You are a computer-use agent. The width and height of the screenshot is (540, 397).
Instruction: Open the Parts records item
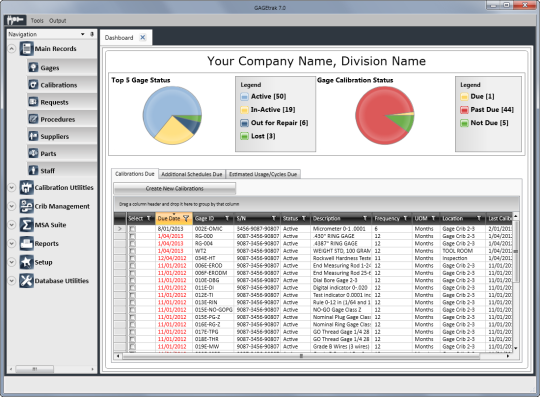(x=62, y=154)
